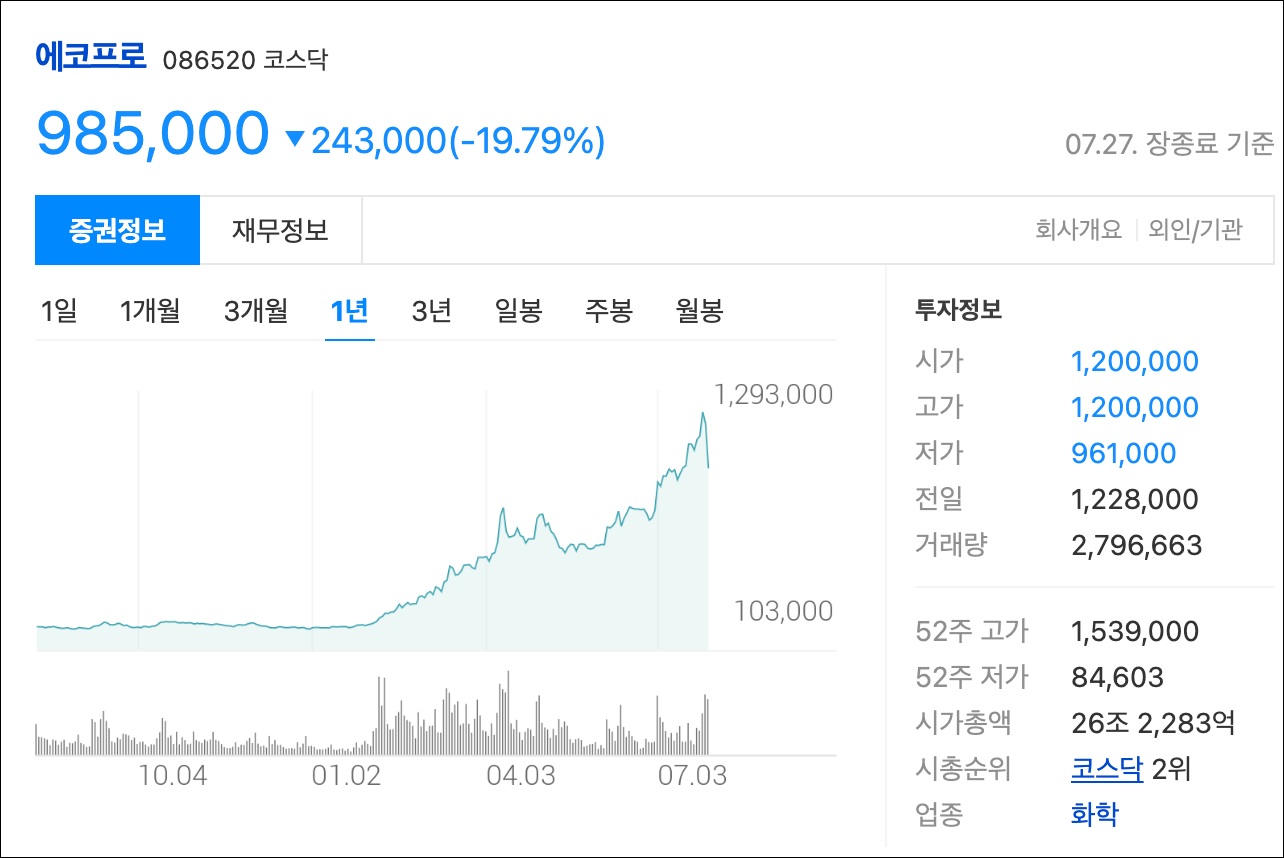View 외인/기관 information
Viewport: 1284px width, 858px height.
click(x=1196, y=229)
